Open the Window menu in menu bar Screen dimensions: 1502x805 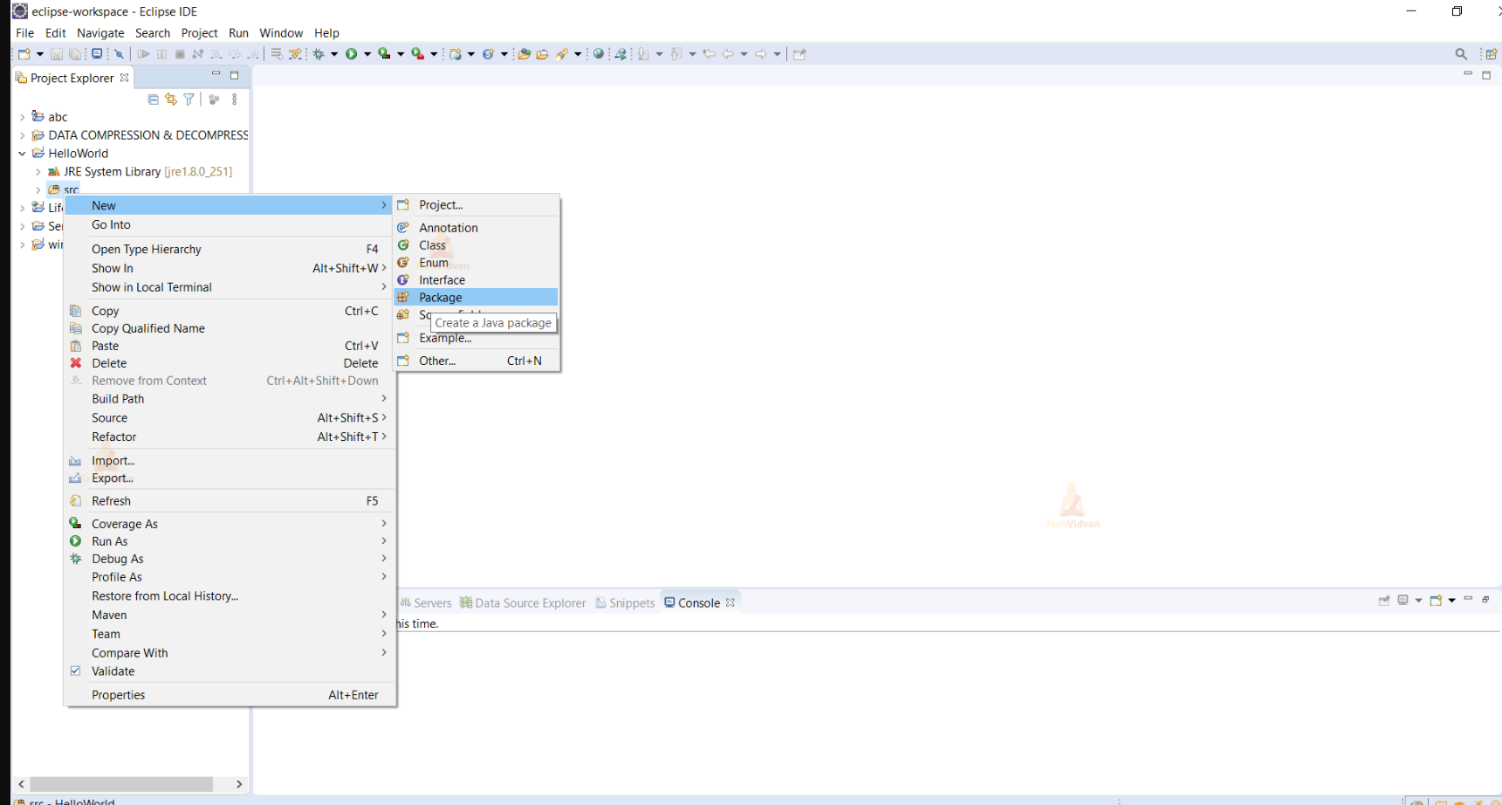[x=281, y=33]
